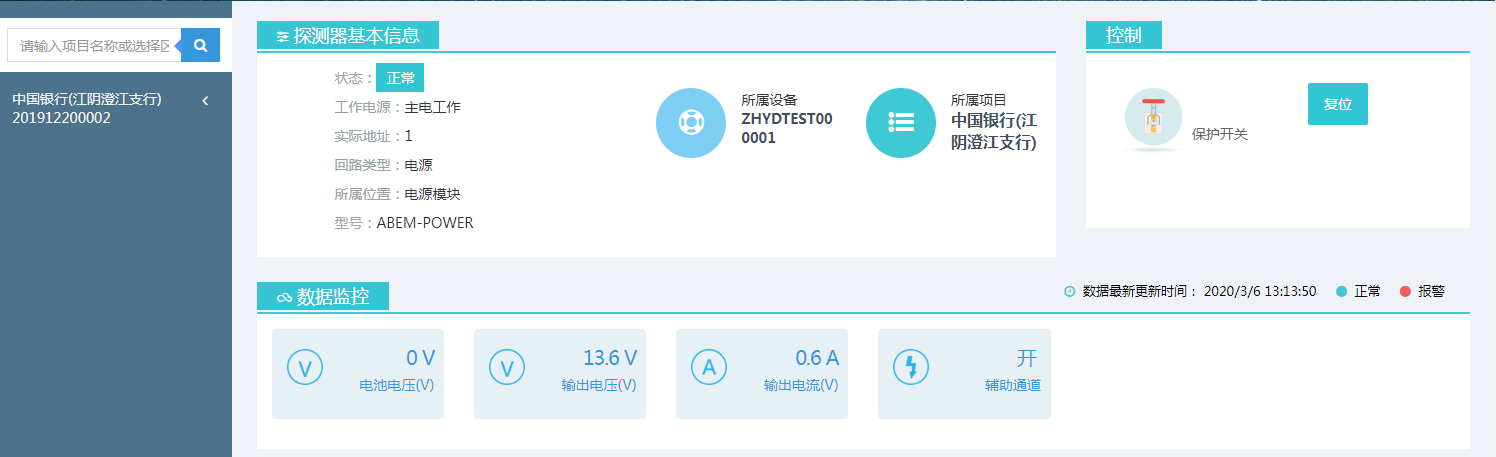Open the 探测器基本信息 panel header
This screenshot has width=1496, height=457.
coord(348,36)
